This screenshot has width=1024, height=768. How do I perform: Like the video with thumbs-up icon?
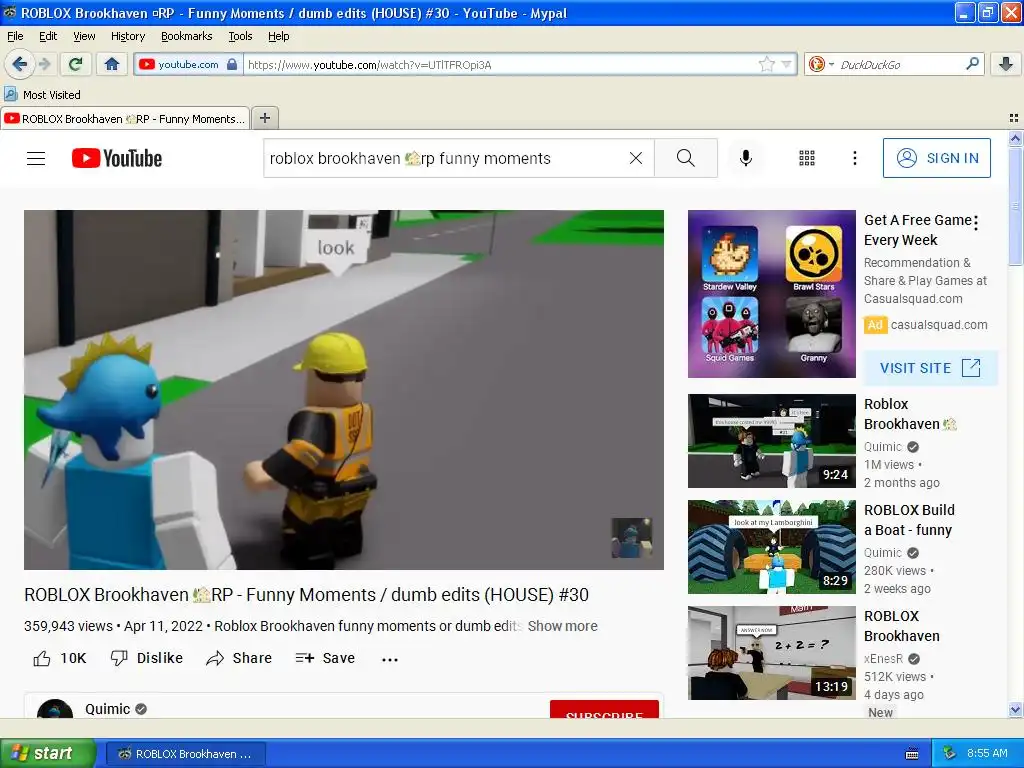42,658
